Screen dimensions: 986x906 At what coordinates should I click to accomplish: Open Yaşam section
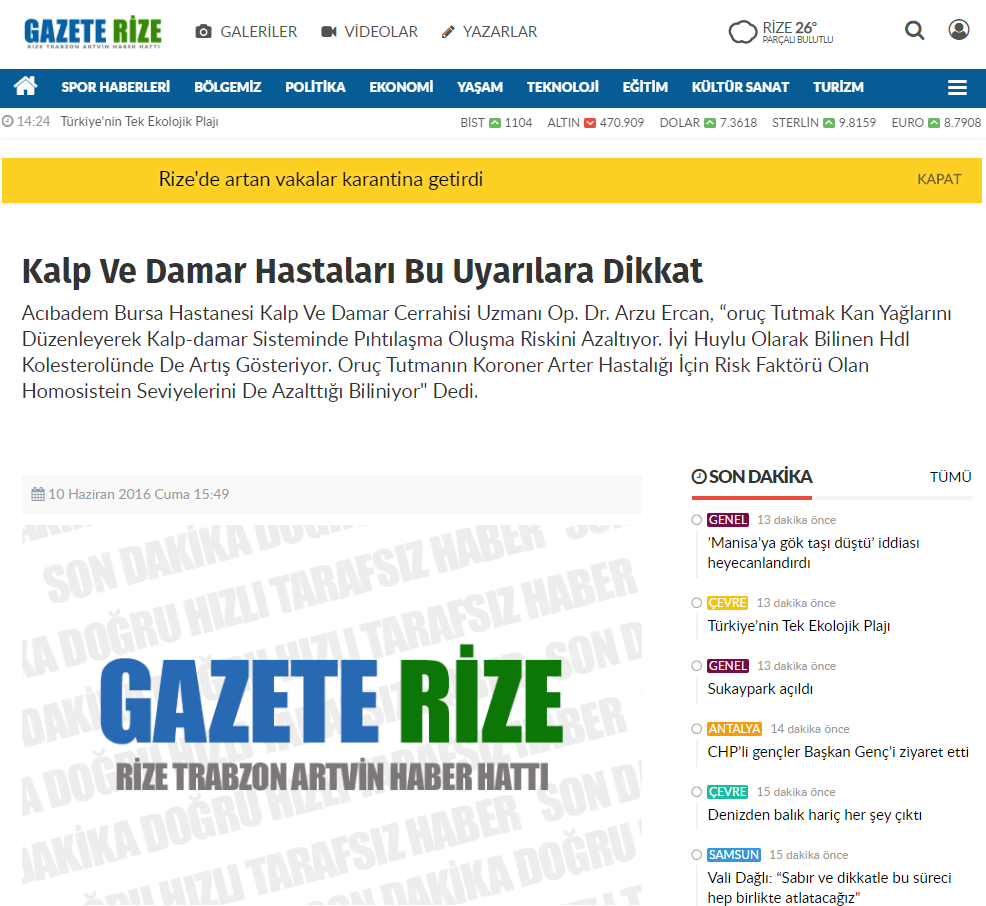coord(480,87)
